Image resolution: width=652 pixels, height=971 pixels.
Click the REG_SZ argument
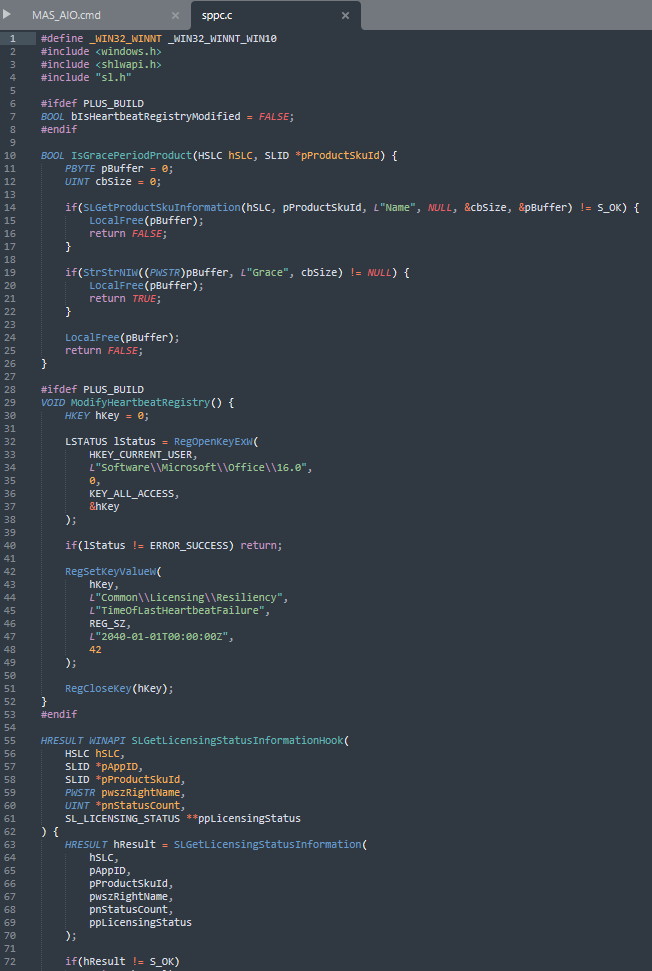click(107, 624)
